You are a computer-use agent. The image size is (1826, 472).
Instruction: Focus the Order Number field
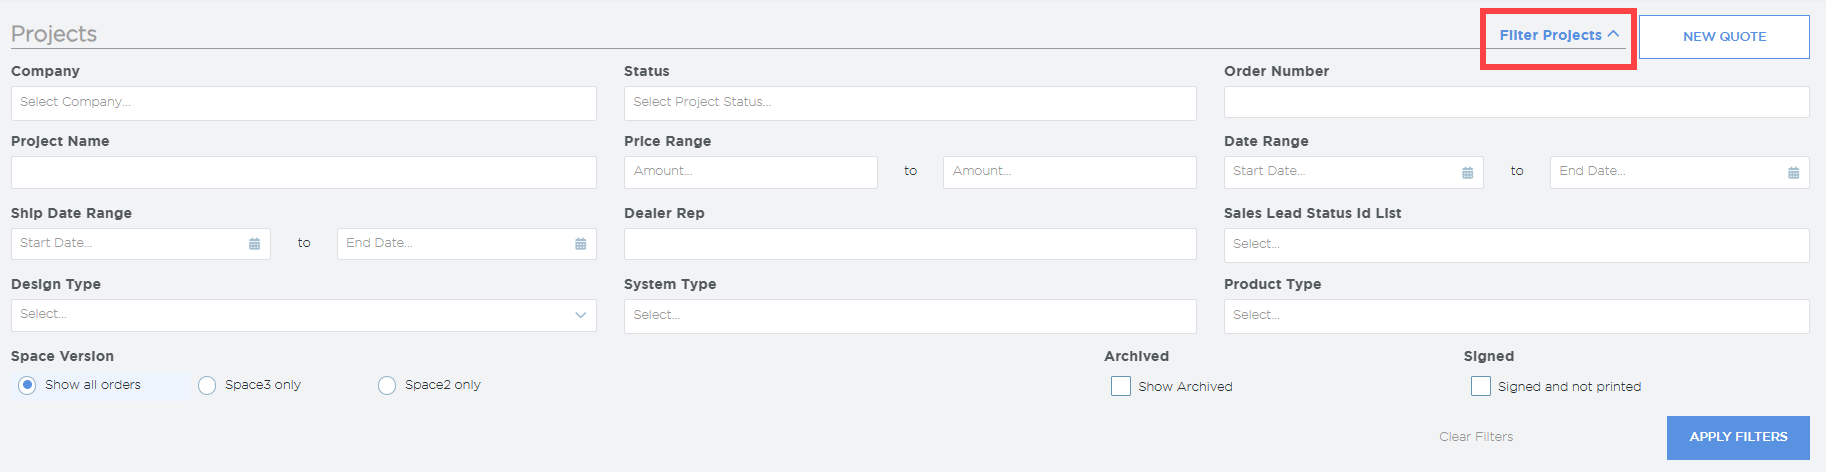(x=1517, y=102)
